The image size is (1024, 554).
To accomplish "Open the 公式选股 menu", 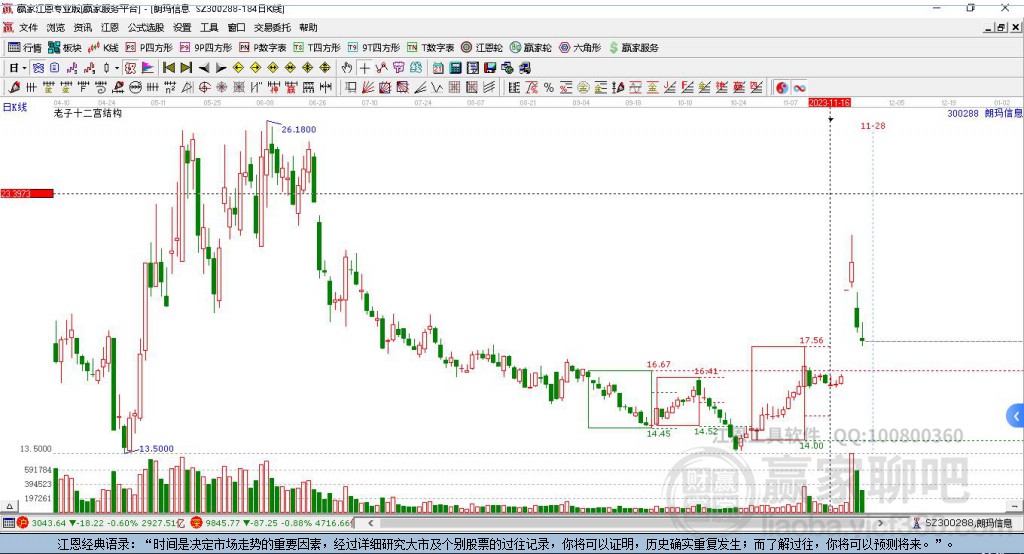I will 146,27.
